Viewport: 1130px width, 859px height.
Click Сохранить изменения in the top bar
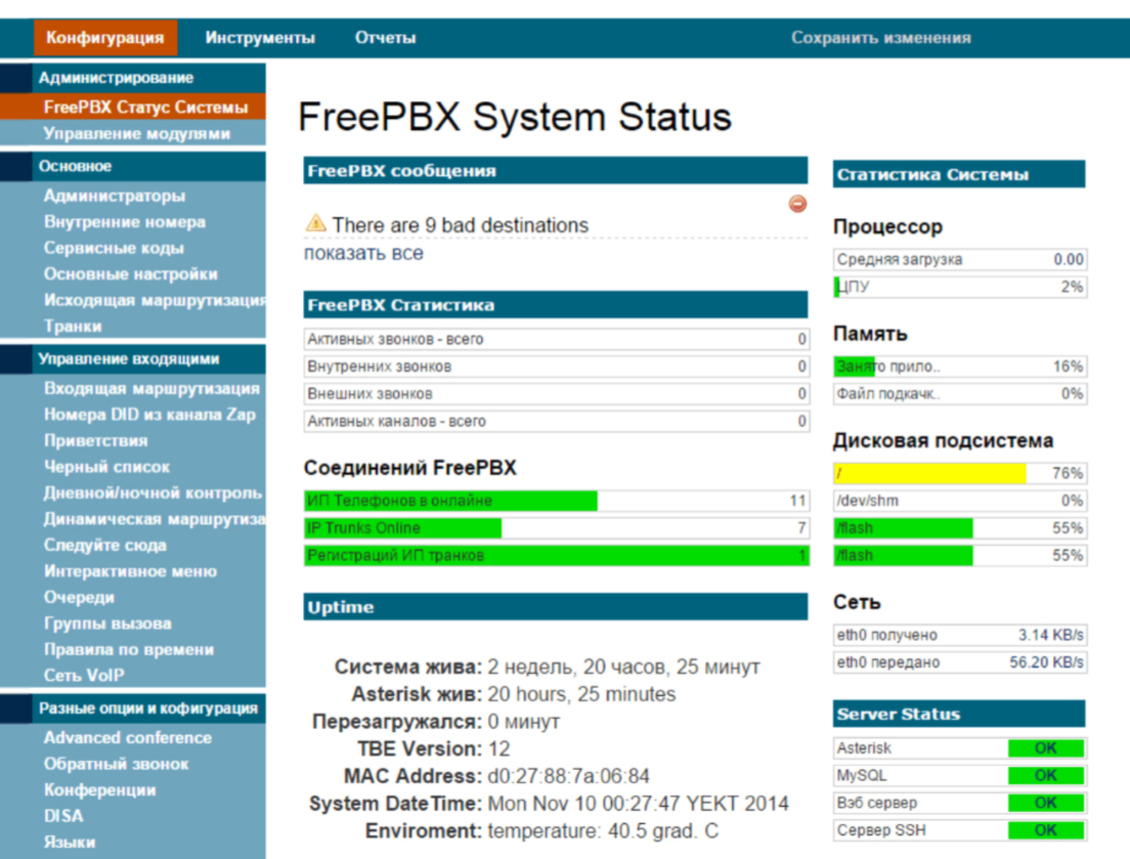pos(881,37)
